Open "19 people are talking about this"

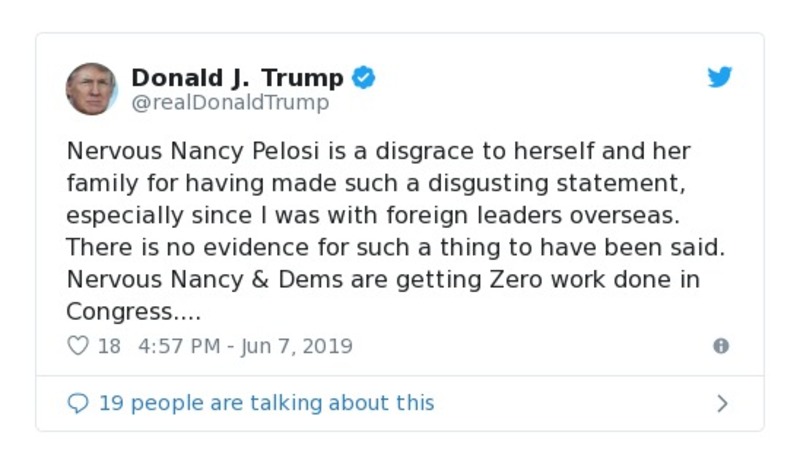click(266, 403)
